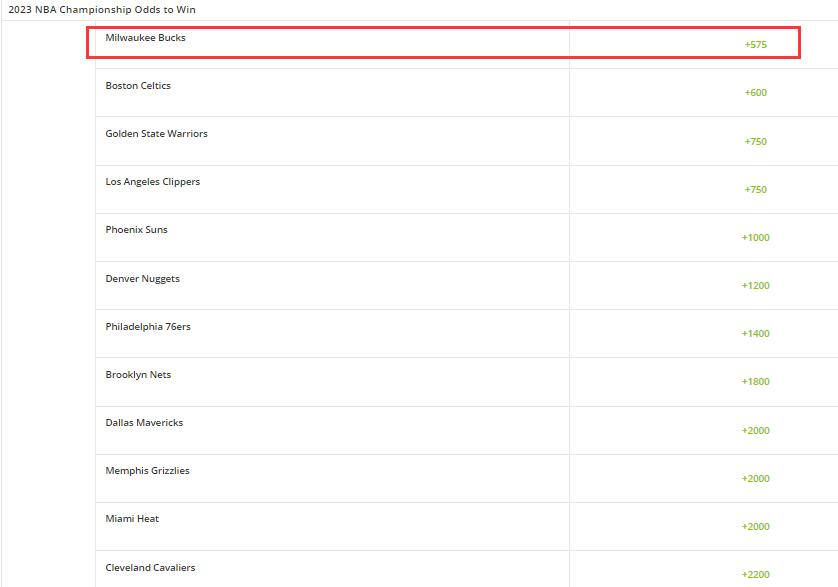Click the +2000 odds for Dallas Mavericks

click(x=756, y=430)
